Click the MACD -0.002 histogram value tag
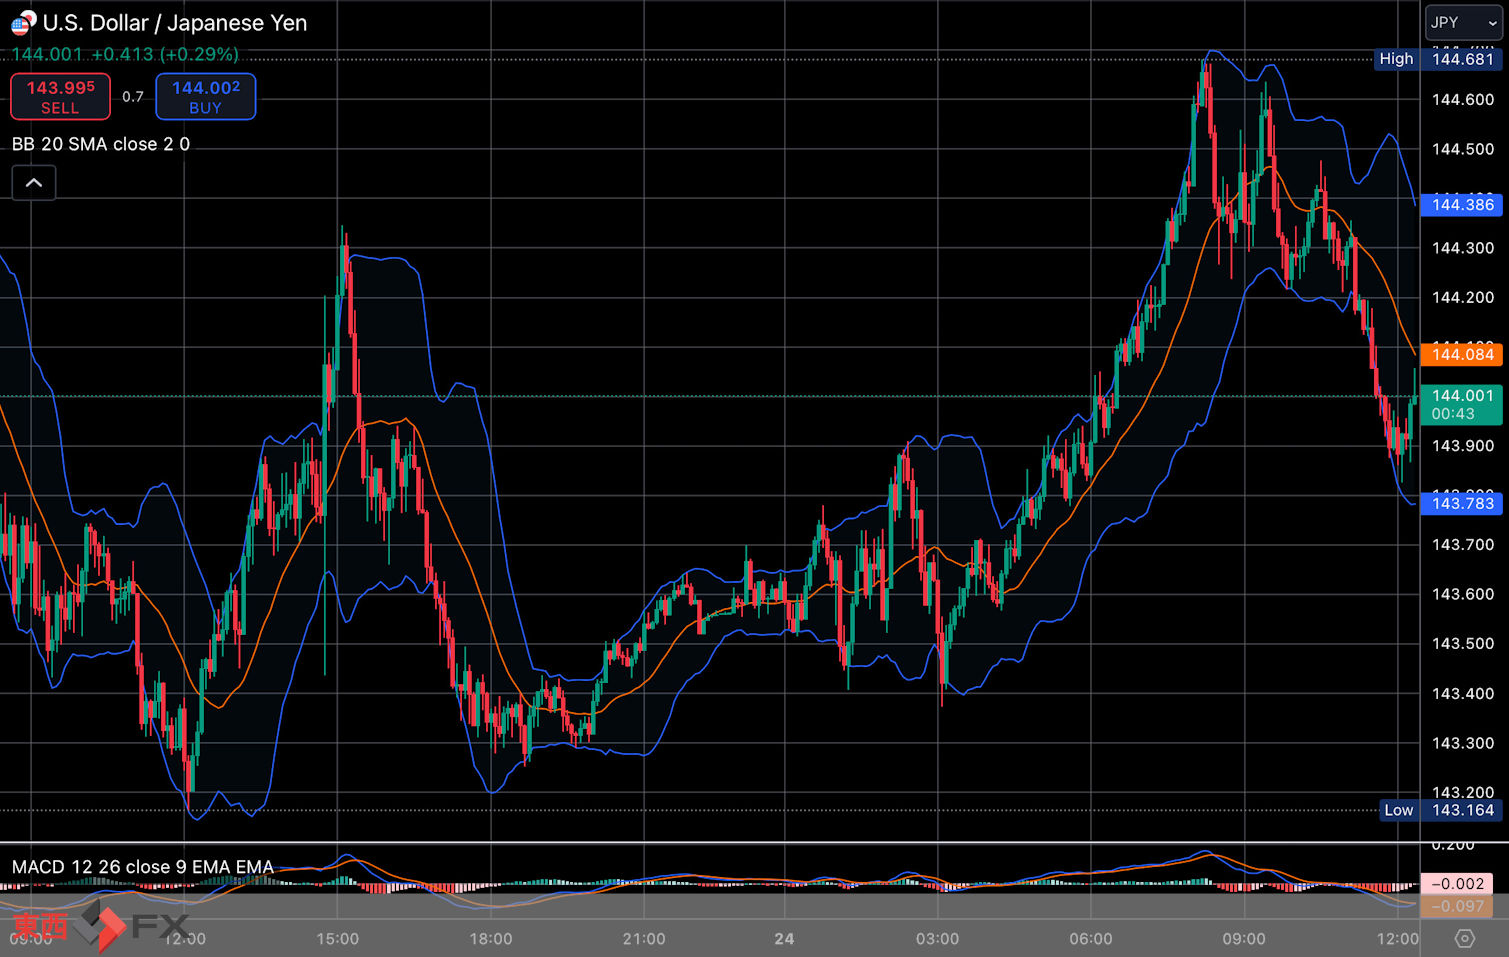1509x957 pixels. (x=1457, y=884)
